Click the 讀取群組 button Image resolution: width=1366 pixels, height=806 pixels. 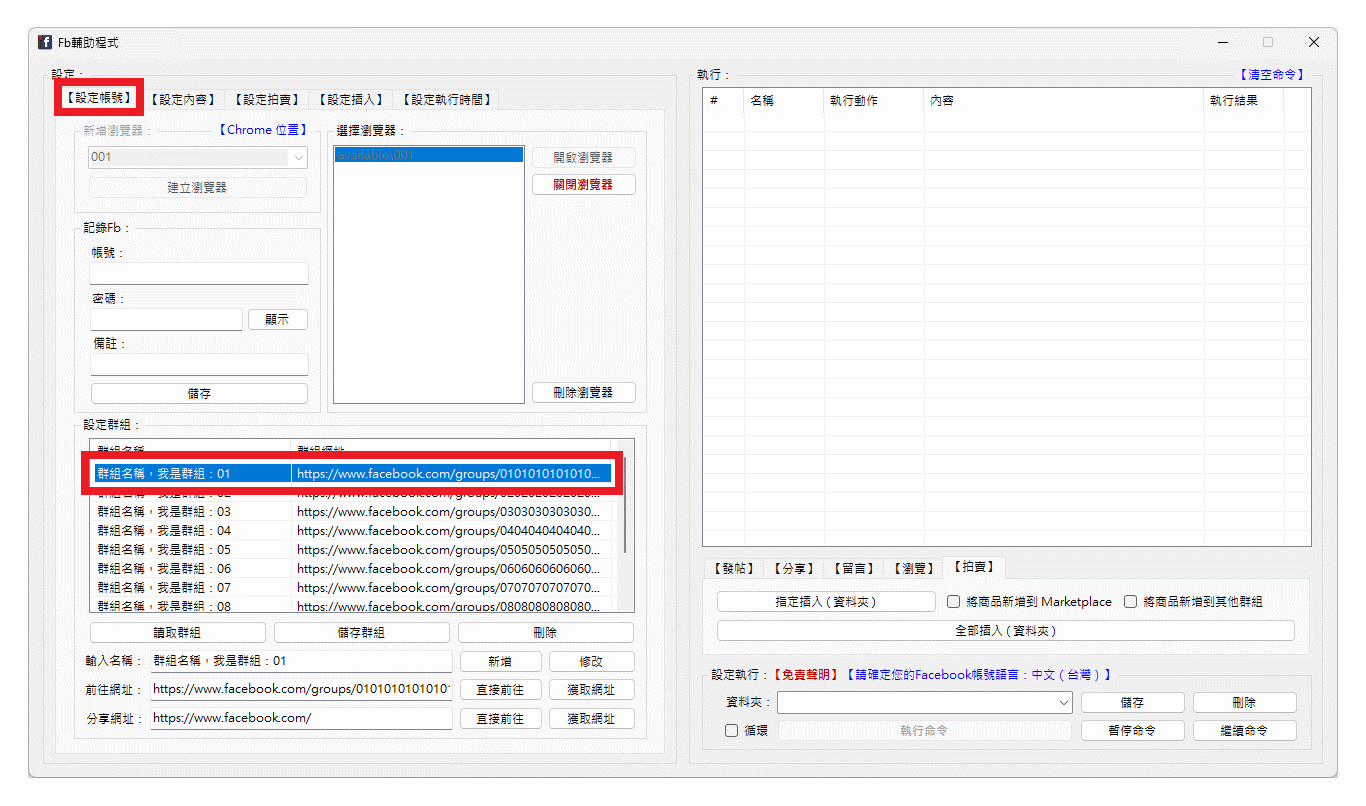pos(178,632)
